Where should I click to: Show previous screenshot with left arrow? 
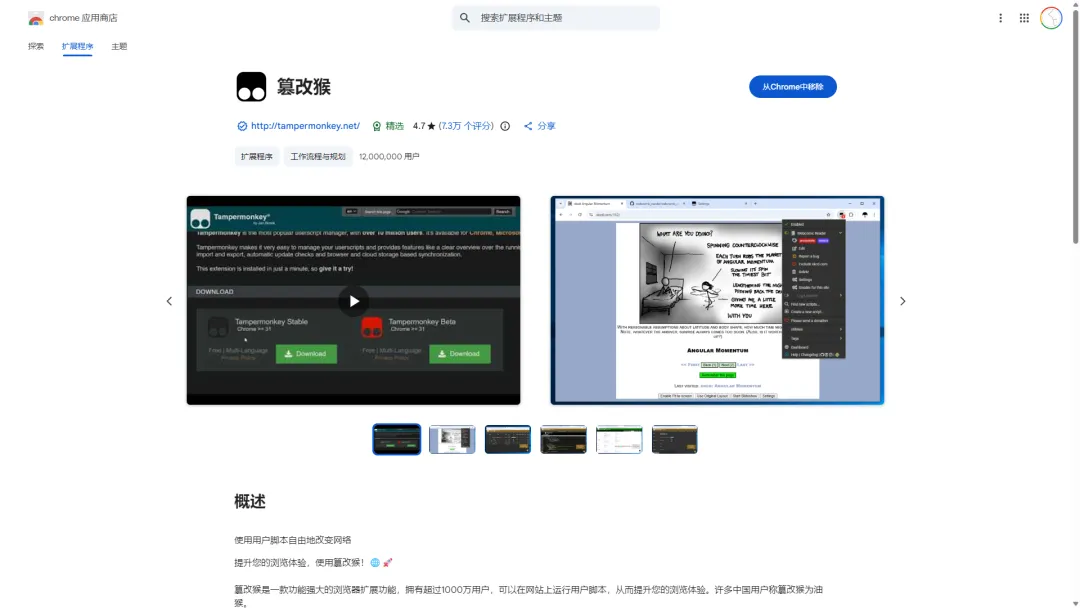point(169,301)
